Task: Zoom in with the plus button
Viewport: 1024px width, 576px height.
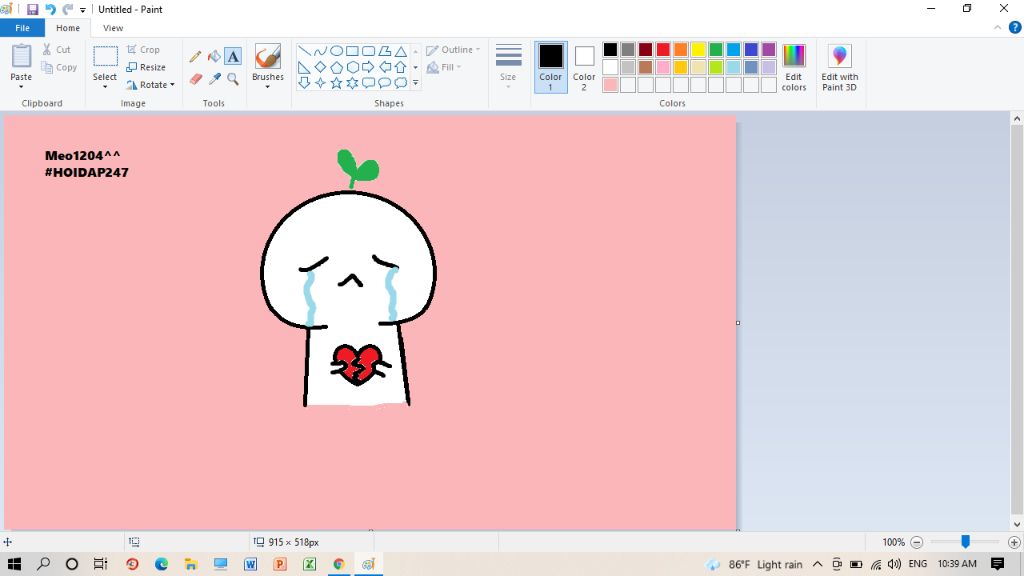Action: (x=1014, y=542)
